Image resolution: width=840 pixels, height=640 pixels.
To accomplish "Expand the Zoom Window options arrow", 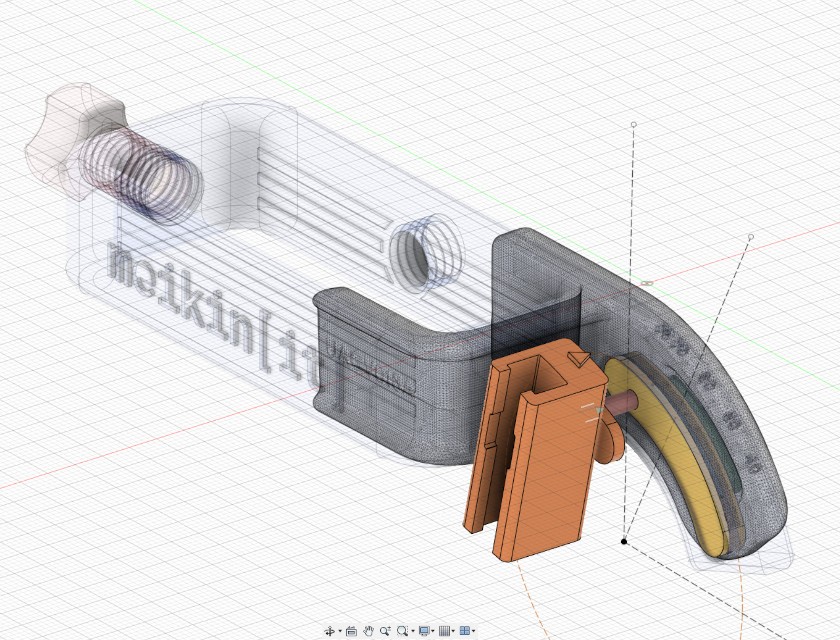I will (413, 631).
